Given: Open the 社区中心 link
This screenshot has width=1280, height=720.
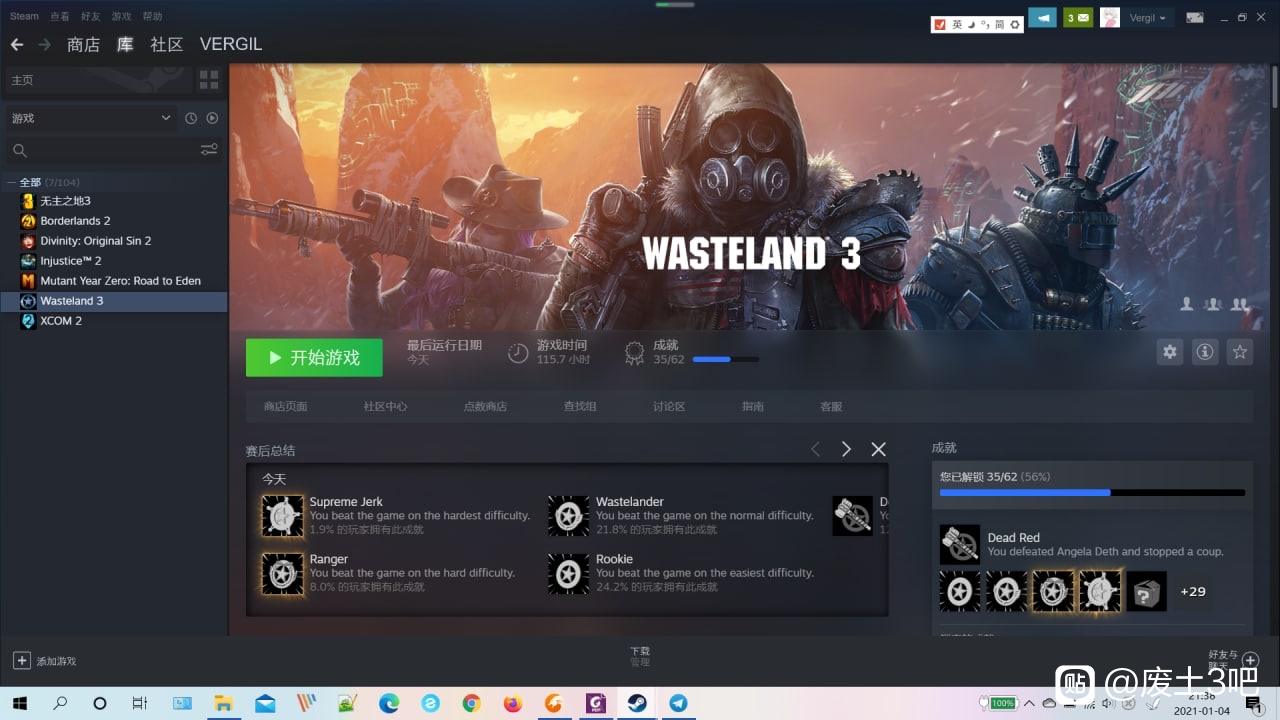Looking at the screenshot, I should [x=385, y=406].
